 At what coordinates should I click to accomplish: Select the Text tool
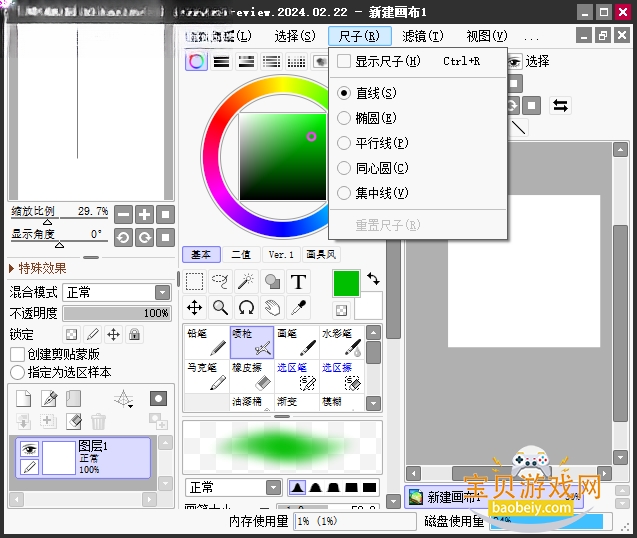tap(299, 281)
